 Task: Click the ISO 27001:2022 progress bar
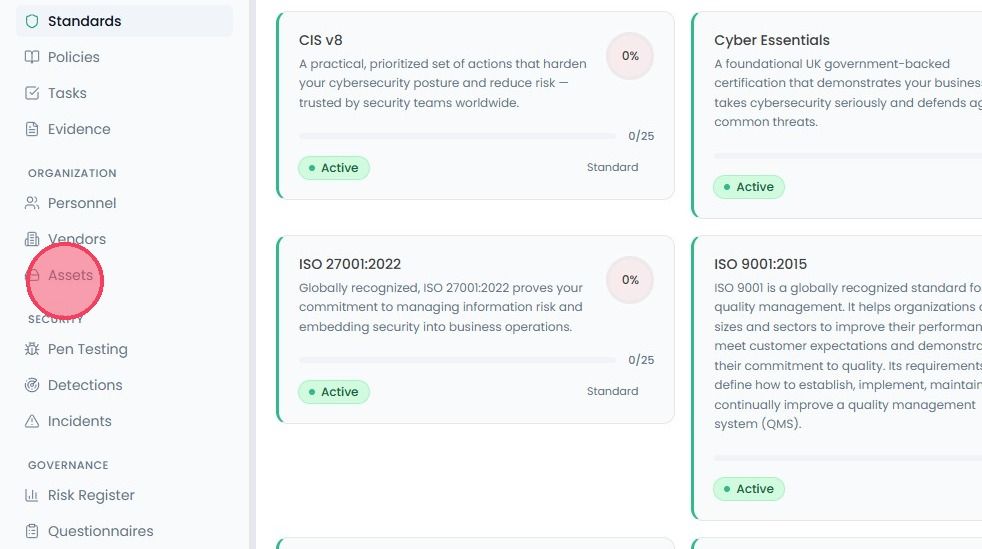point(458,360)
